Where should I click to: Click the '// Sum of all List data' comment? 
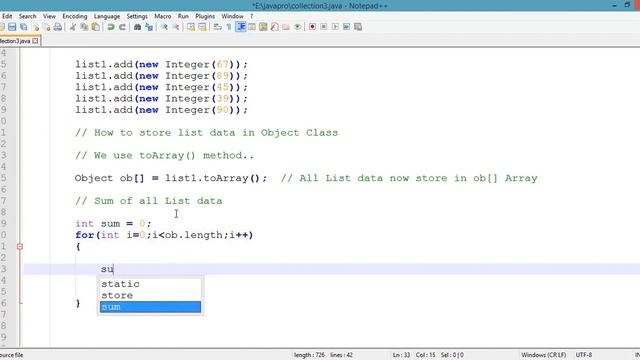[x=149, y=201]
